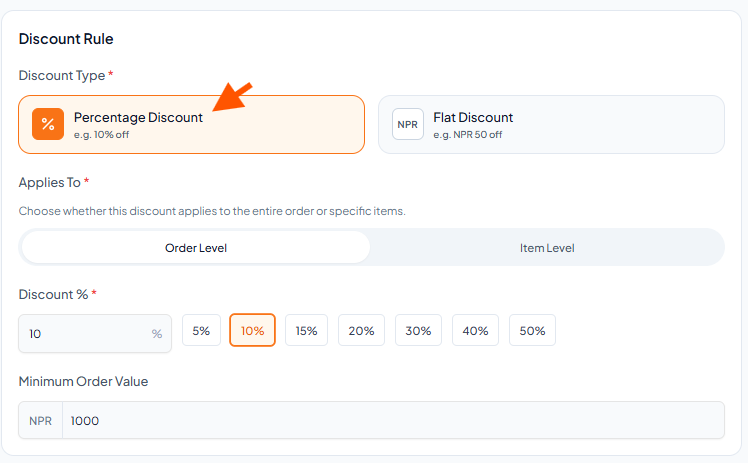The height and width of the screenshot is (463, 748).
Task: Click the NPR prefix of Minimum Order Value
Action: (41, 421)
